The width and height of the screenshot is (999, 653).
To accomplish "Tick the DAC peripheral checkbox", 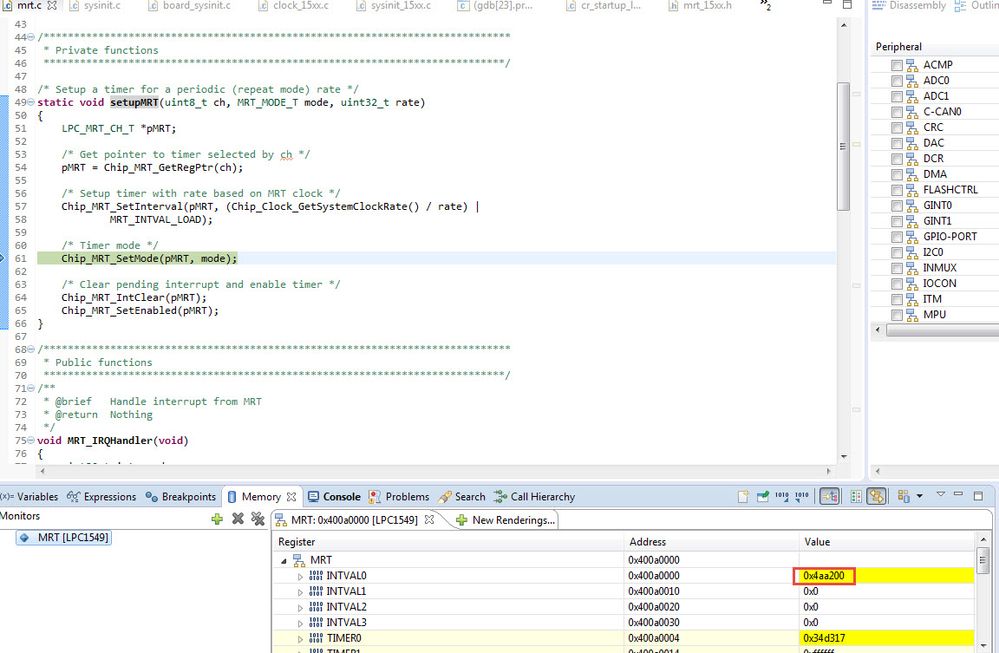I will click(x=896, y=143).
